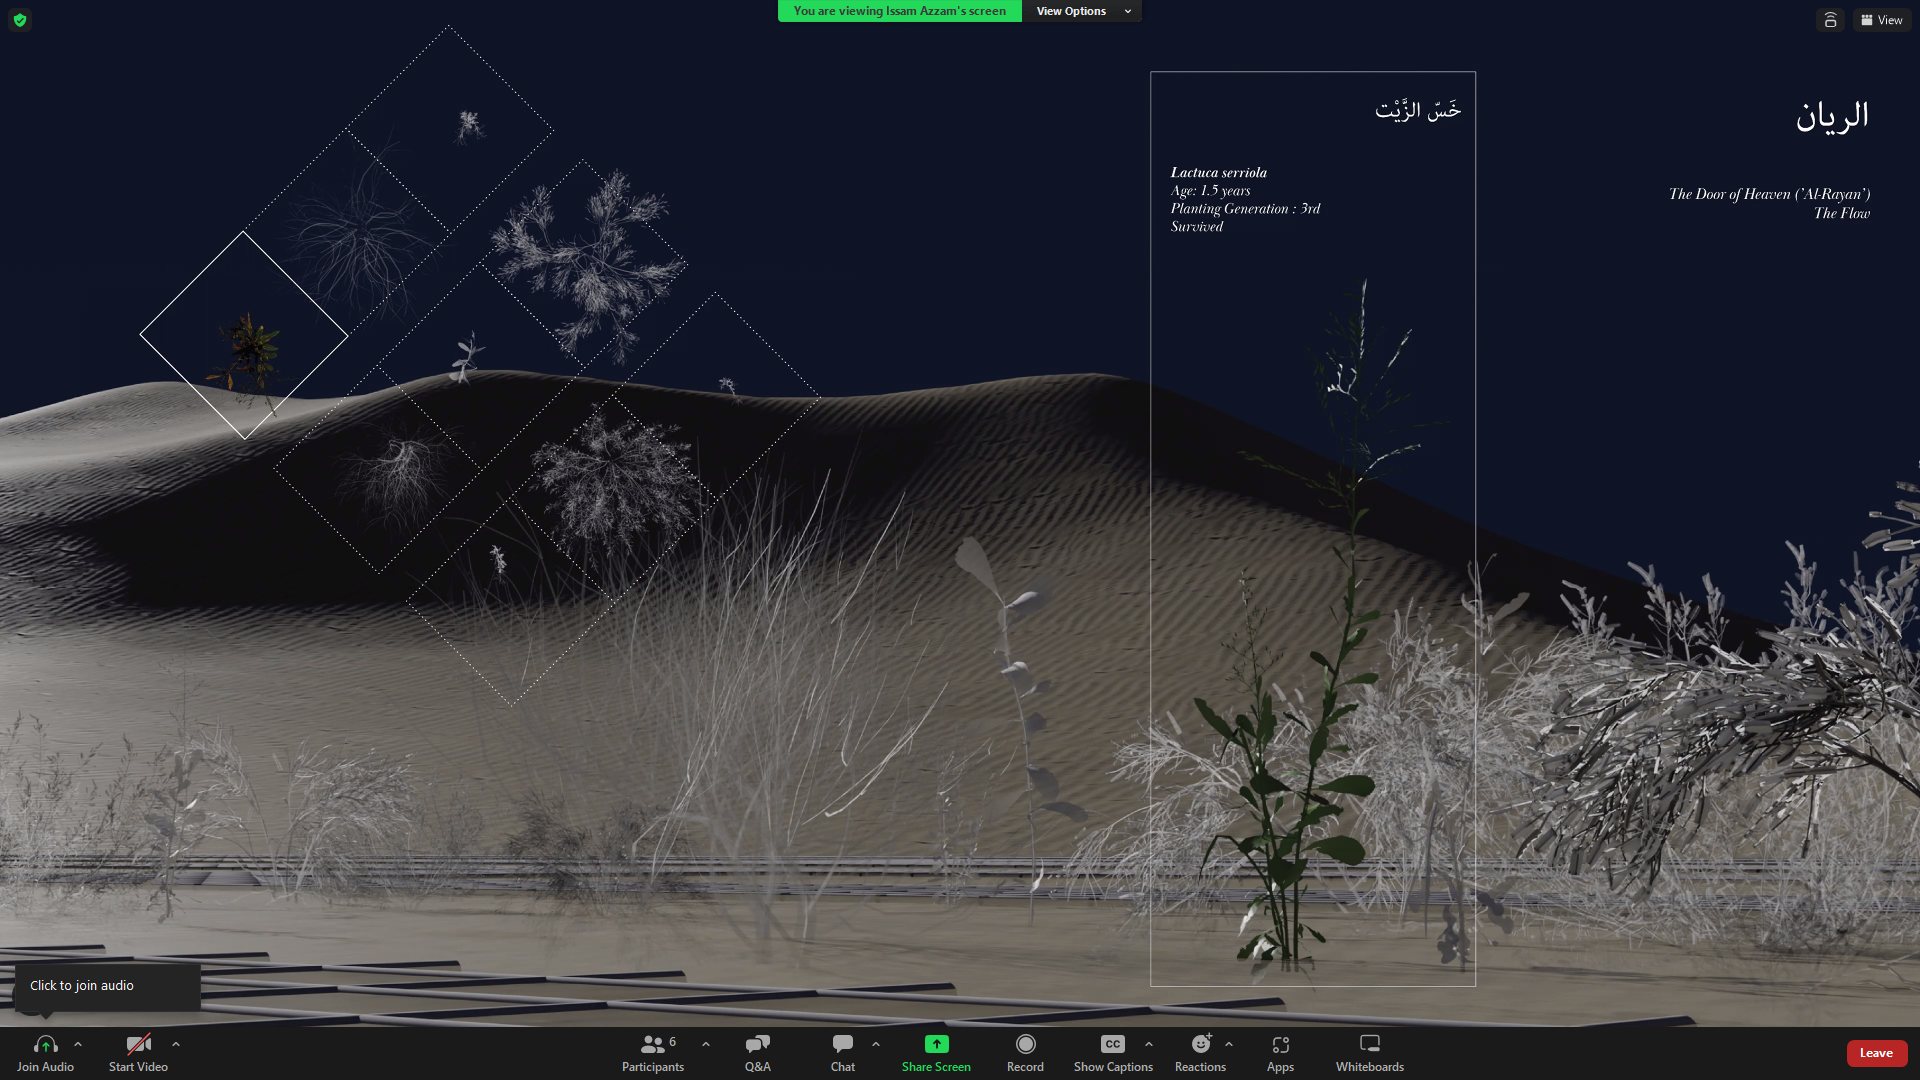Viewport: 1920px width, 1080px height.
Task: Expand participants options arrow
Action: [706, 1044]
